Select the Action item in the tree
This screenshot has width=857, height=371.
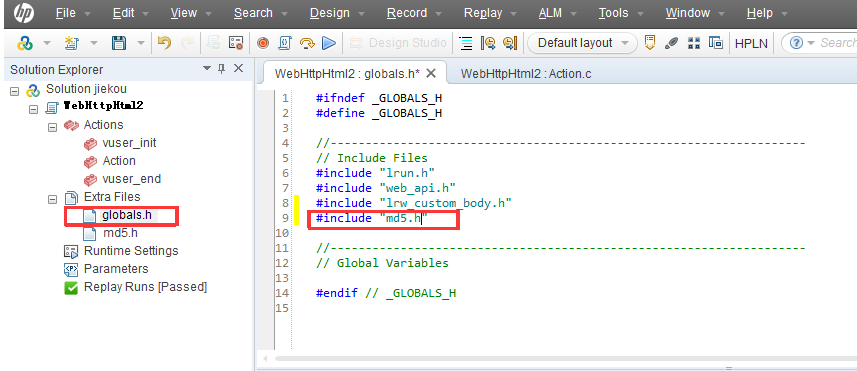tap(119, 161)
